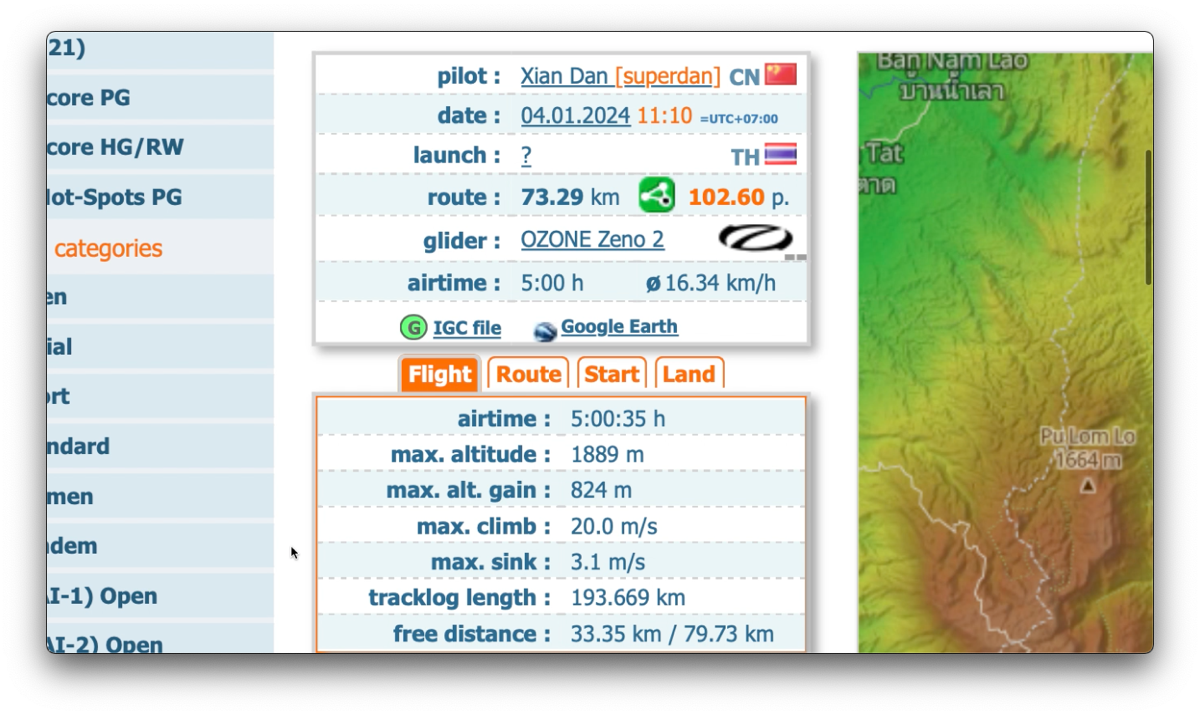This screenshot has width=1200, height=715.
Task: Click the max. sink 3.1 m/s value
Action: (608, 563)
